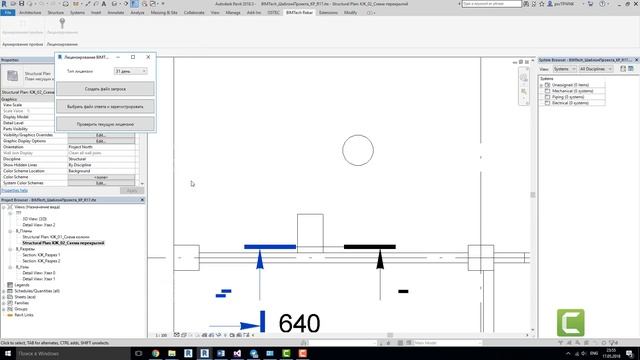
Task: Collapse the Views node in Project Browser
Action: (4, 207)
